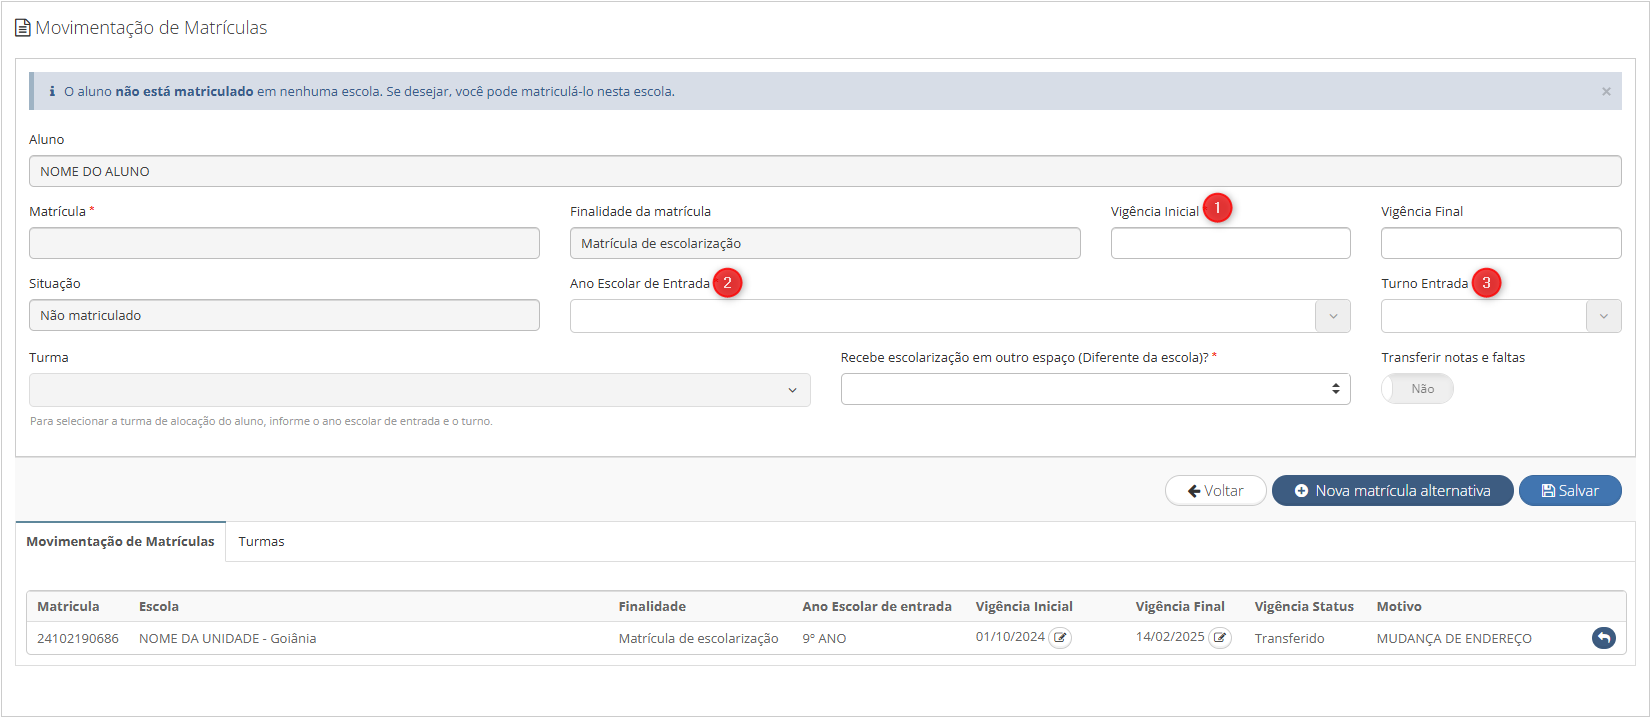Click the info icon in the alert banner
Screen dimensions: 1651x718
click(52, 91)
